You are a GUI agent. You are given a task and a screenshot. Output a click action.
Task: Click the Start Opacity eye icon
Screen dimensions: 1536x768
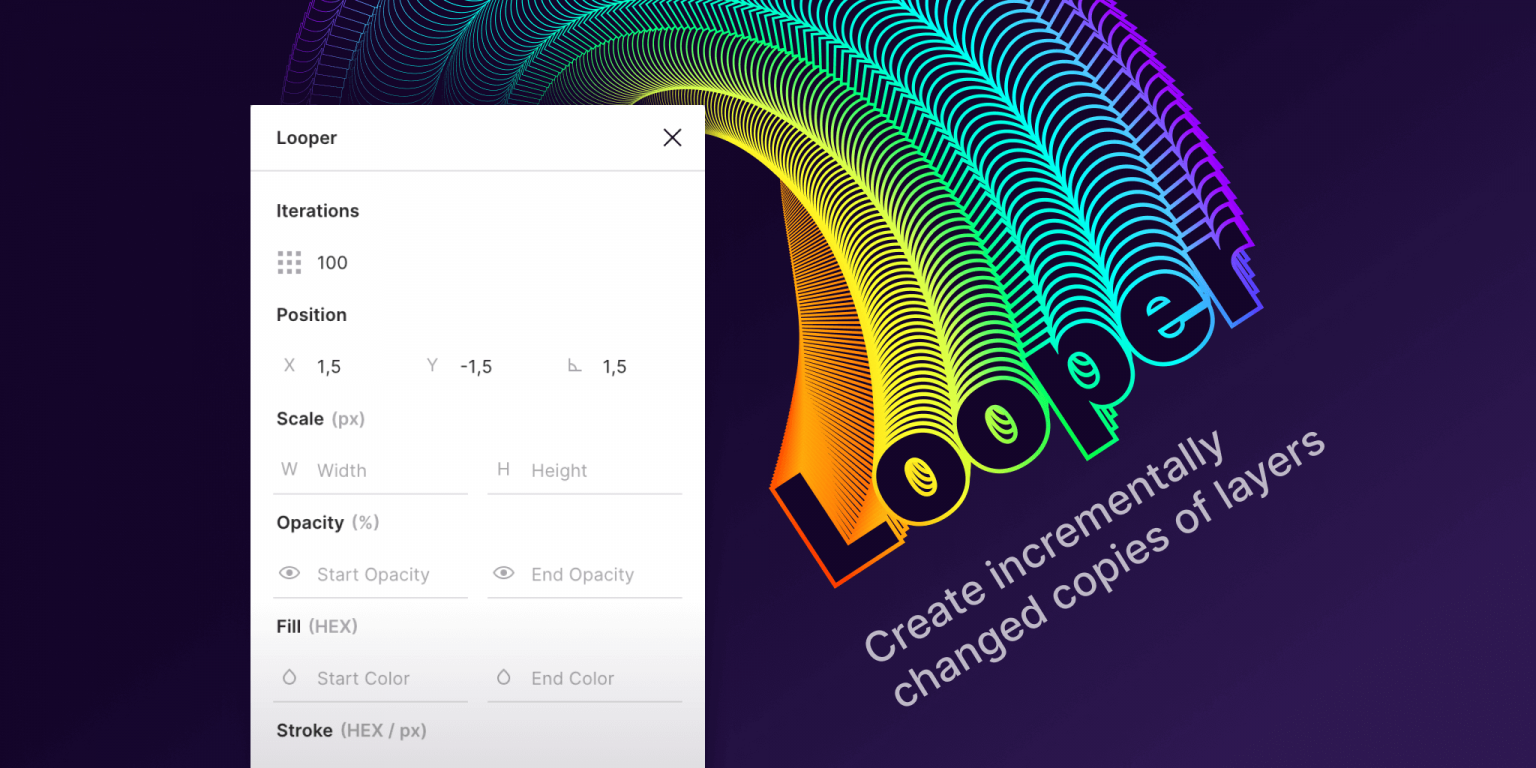(x=289, y=573)
